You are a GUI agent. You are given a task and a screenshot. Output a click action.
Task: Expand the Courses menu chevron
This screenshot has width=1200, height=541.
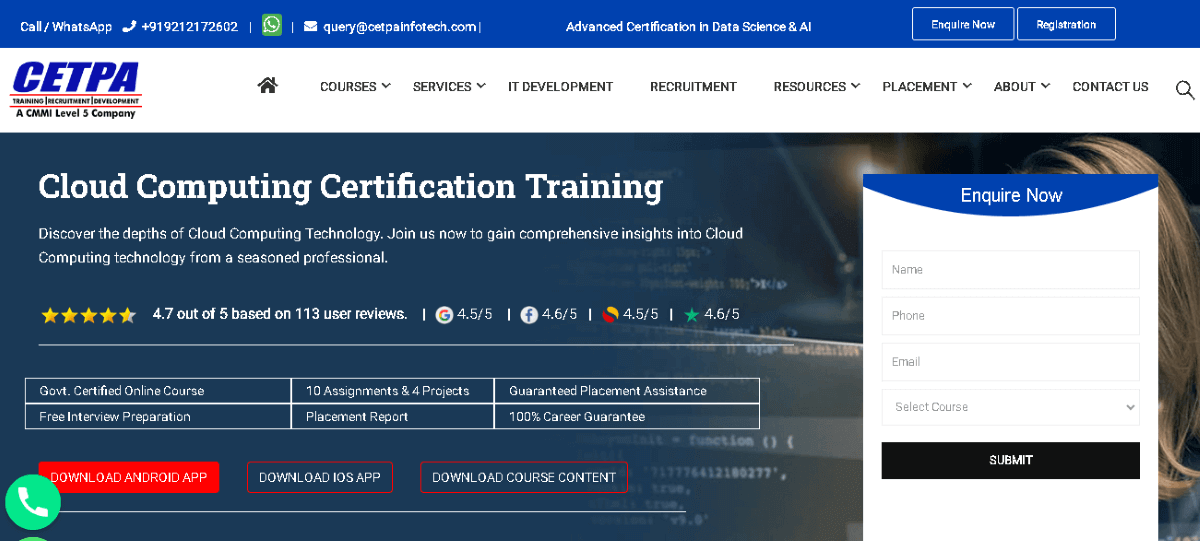click(x=386, y=86)
